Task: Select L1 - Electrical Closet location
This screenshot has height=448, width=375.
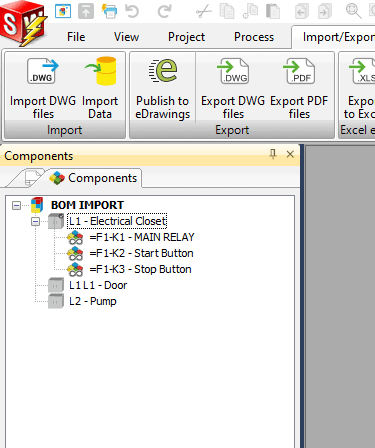Action: tap(117, 221)
